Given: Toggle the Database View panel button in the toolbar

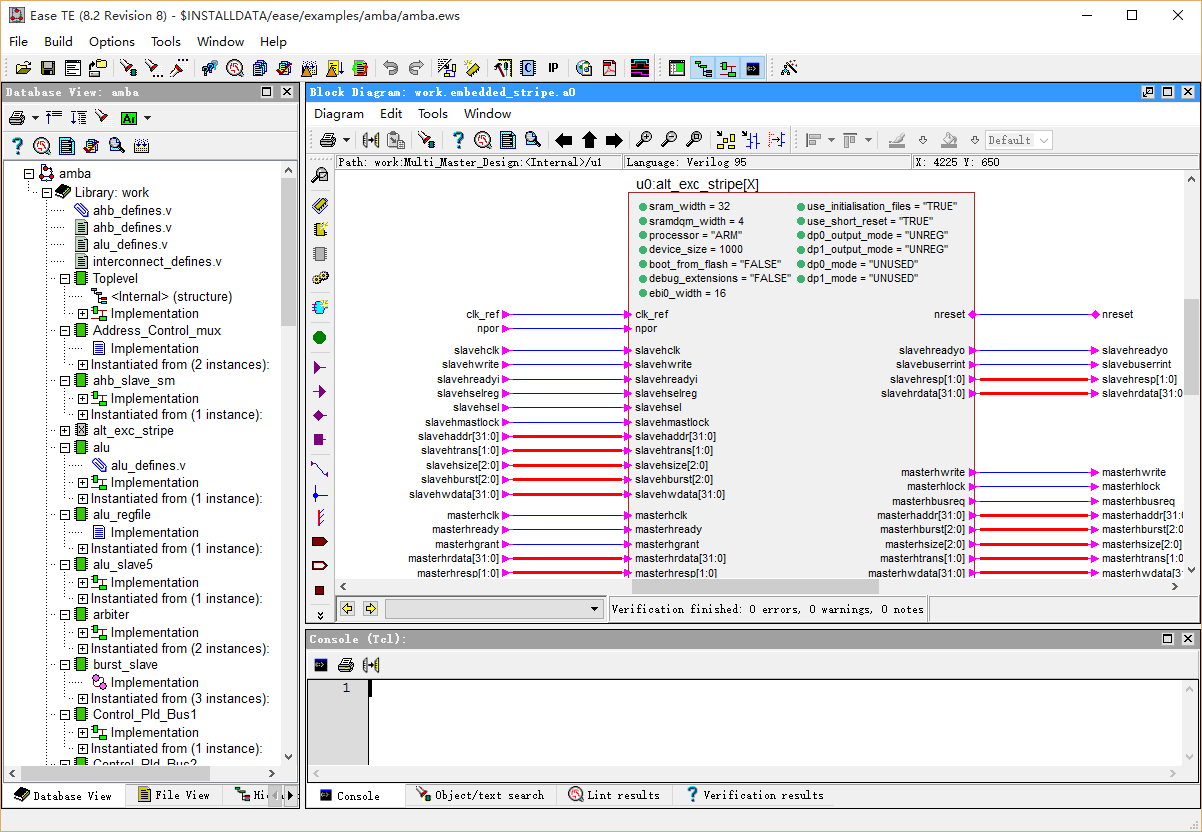Looking at the screenshot, I should click(677, 68).
